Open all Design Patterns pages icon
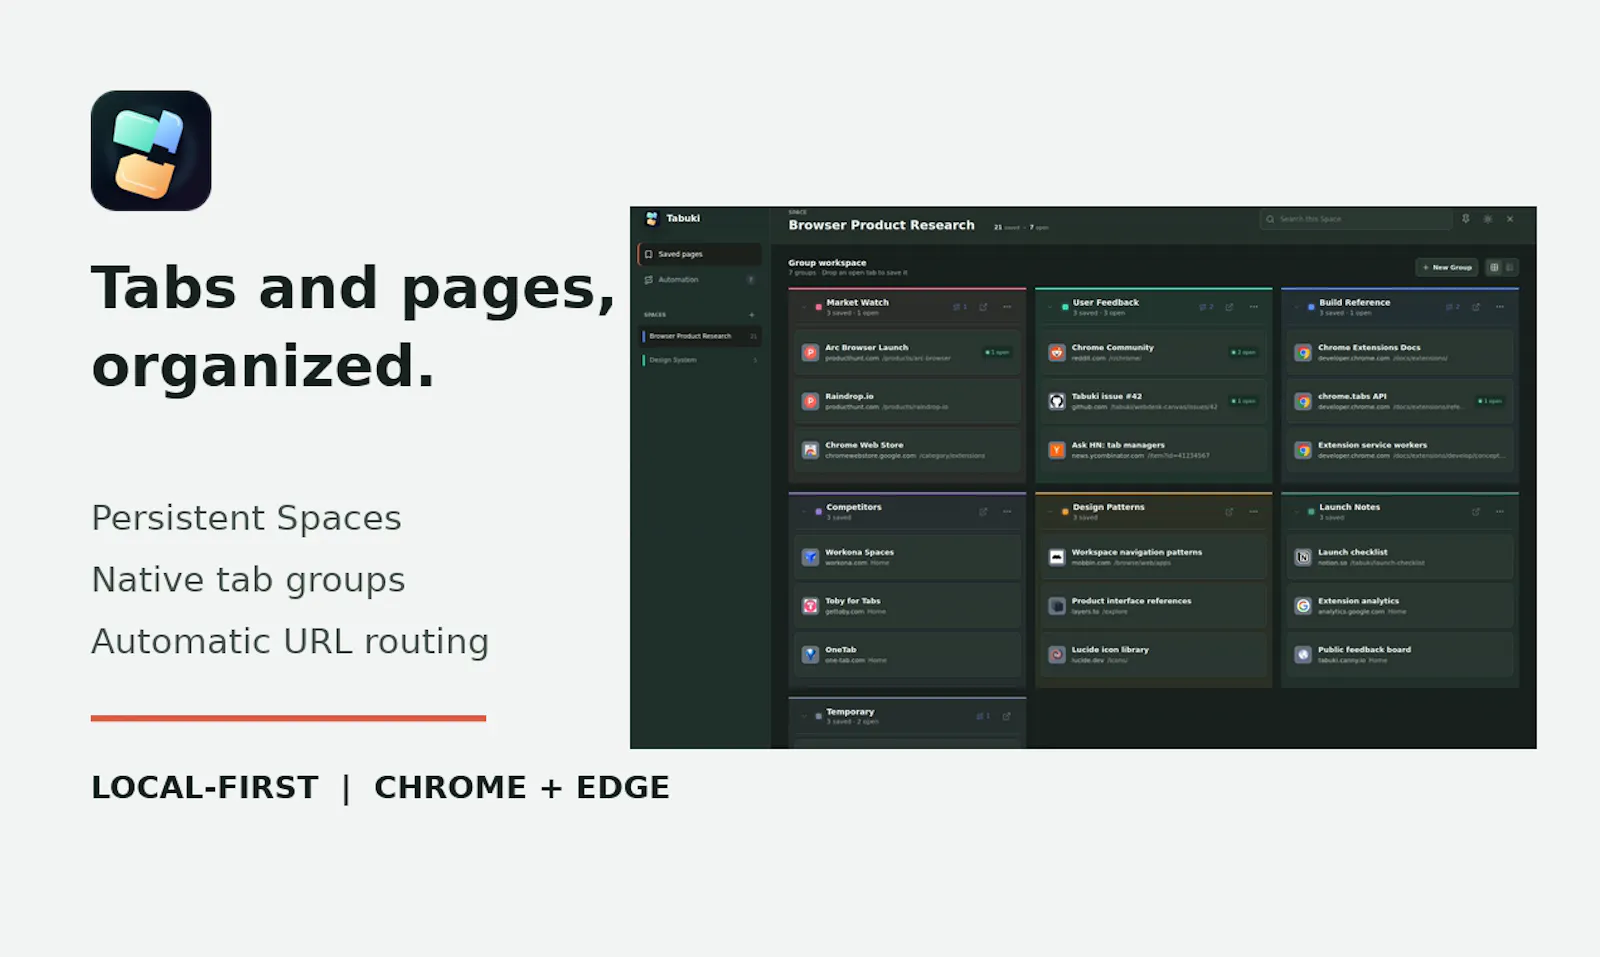 1230,512
